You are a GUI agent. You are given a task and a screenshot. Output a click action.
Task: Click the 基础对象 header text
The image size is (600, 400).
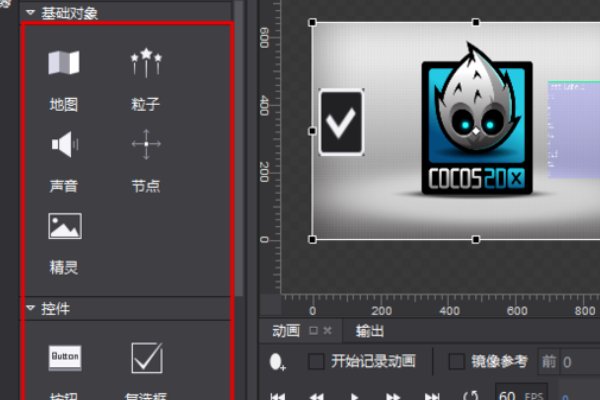(x=70, y=13)
